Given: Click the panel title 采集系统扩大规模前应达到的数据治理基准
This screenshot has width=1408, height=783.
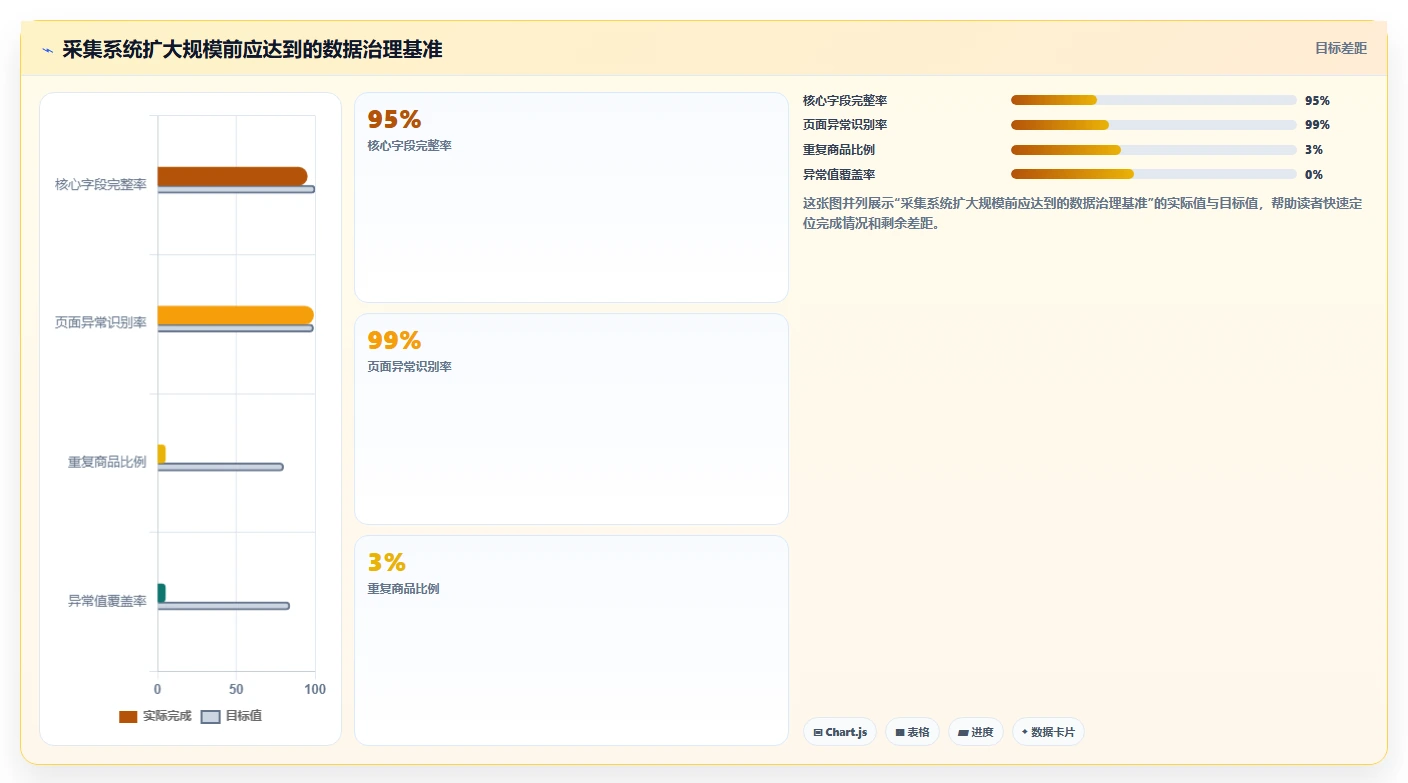Looking at the screenshot, I should pos(252,50).
